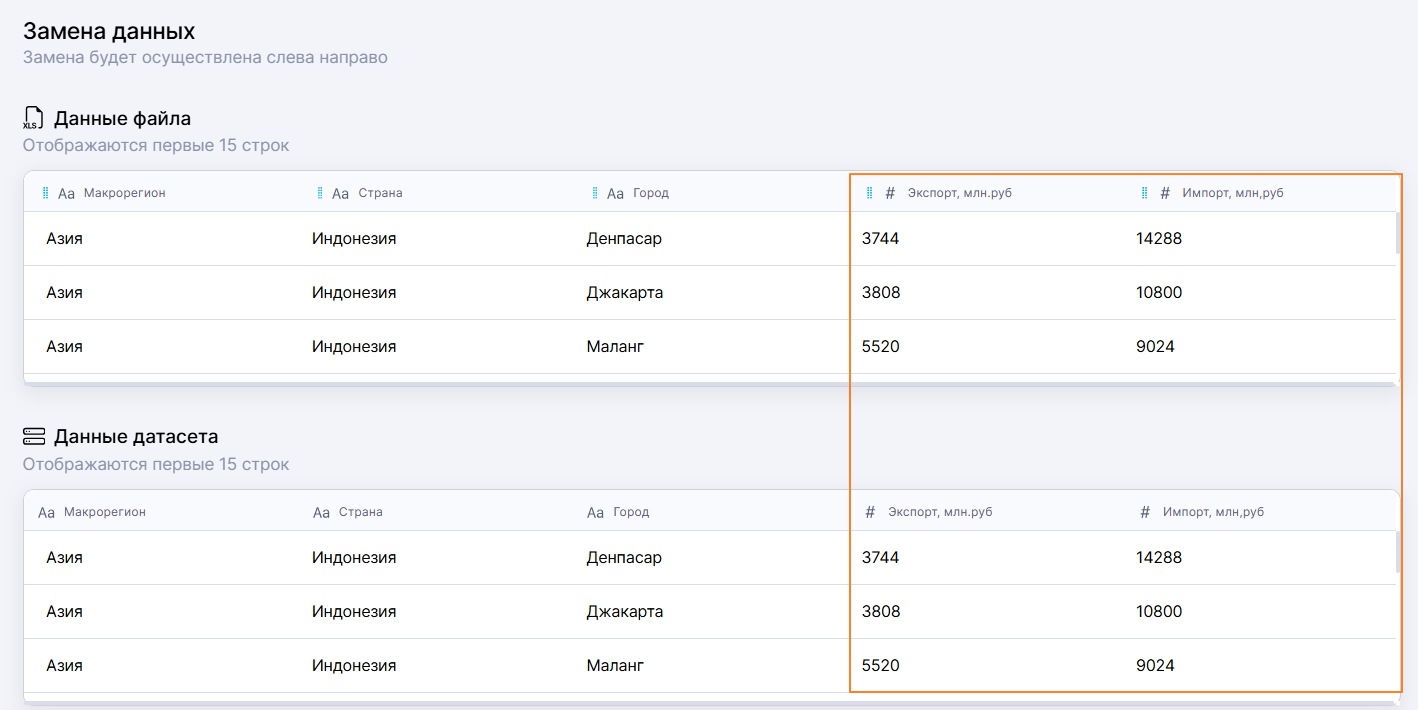Click the Макрорегион drag handle in file table

coord(46,193)
